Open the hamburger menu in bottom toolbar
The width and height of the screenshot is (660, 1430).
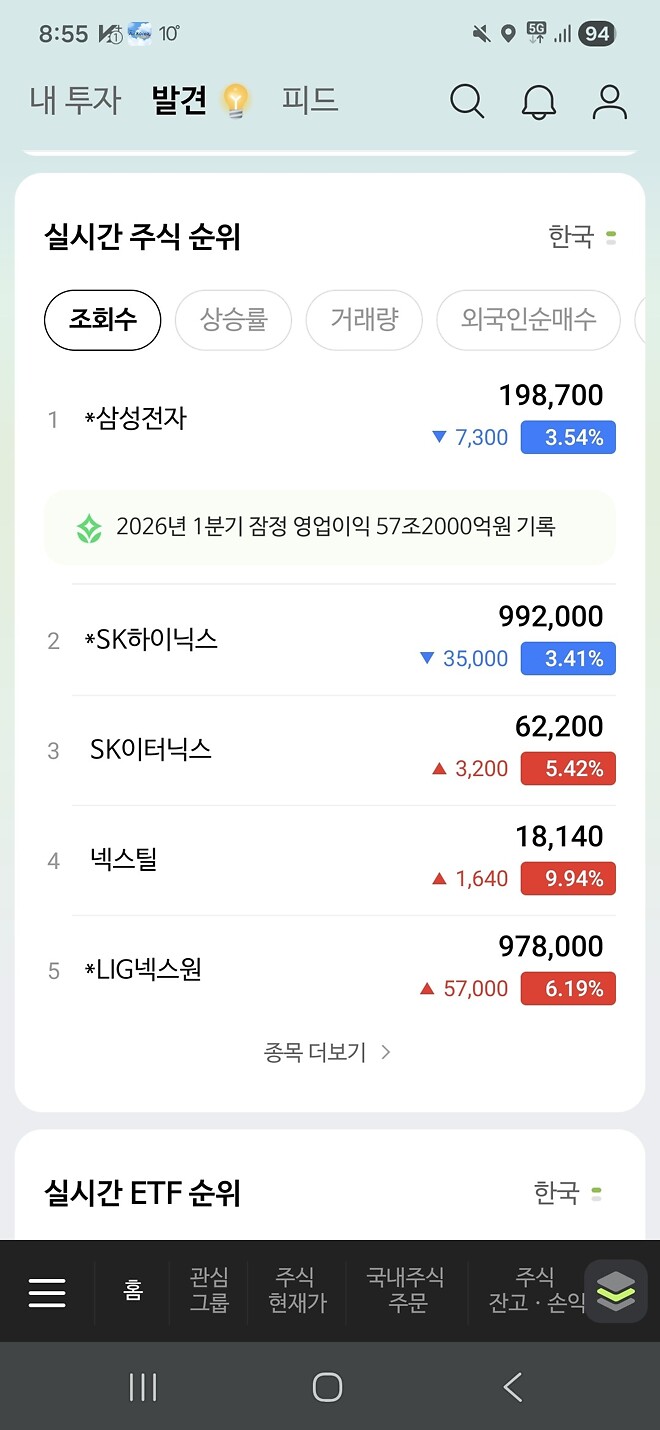tap(47, 1291)
